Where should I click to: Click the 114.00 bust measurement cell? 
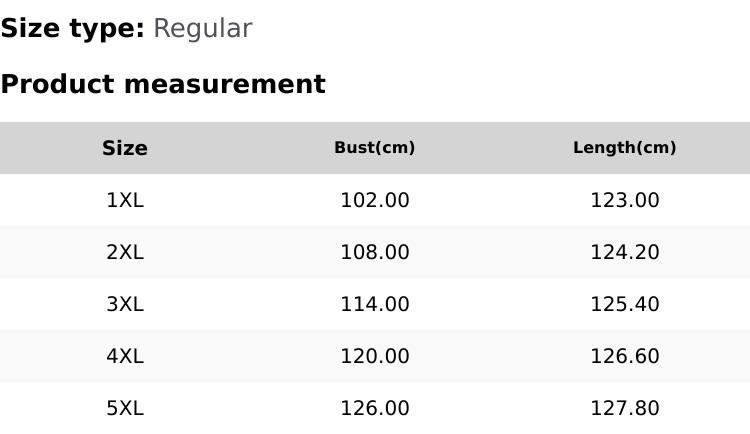point(375,304)
